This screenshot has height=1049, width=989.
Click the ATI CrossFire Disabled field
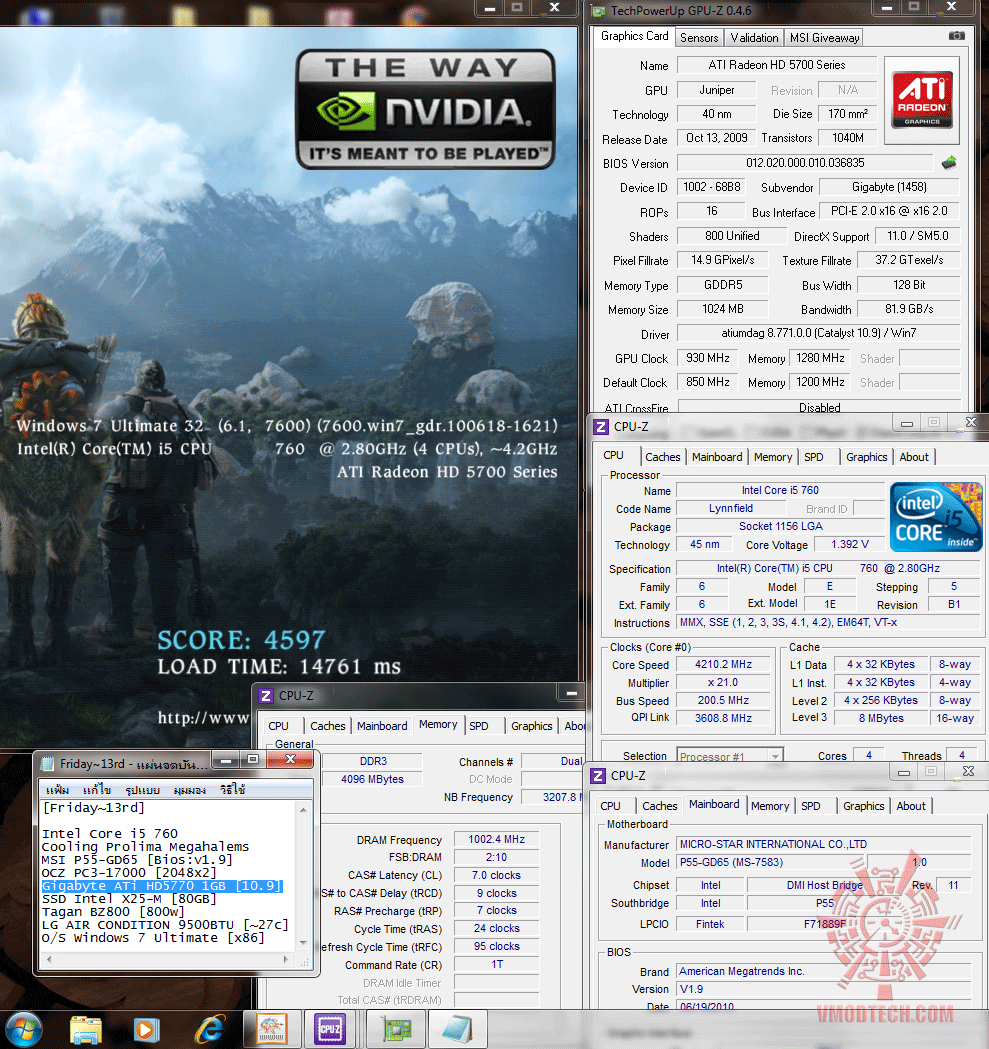point(819,407)
